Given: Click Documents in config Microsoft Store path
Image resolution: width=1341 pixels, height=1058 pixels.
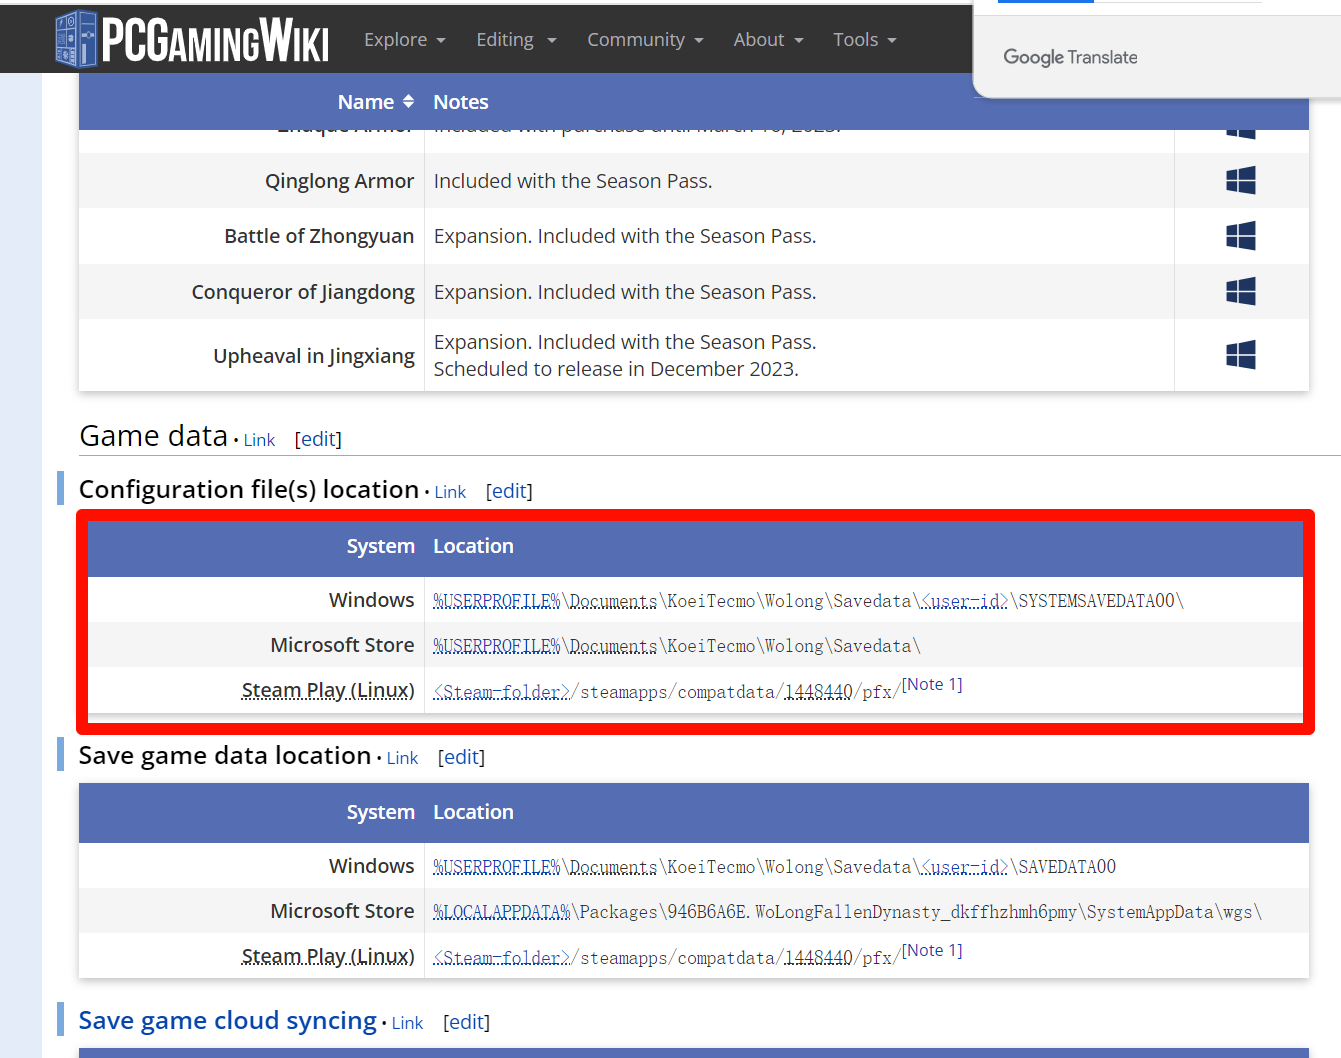Looking at the screenshot, I should [x=613, y=646].
